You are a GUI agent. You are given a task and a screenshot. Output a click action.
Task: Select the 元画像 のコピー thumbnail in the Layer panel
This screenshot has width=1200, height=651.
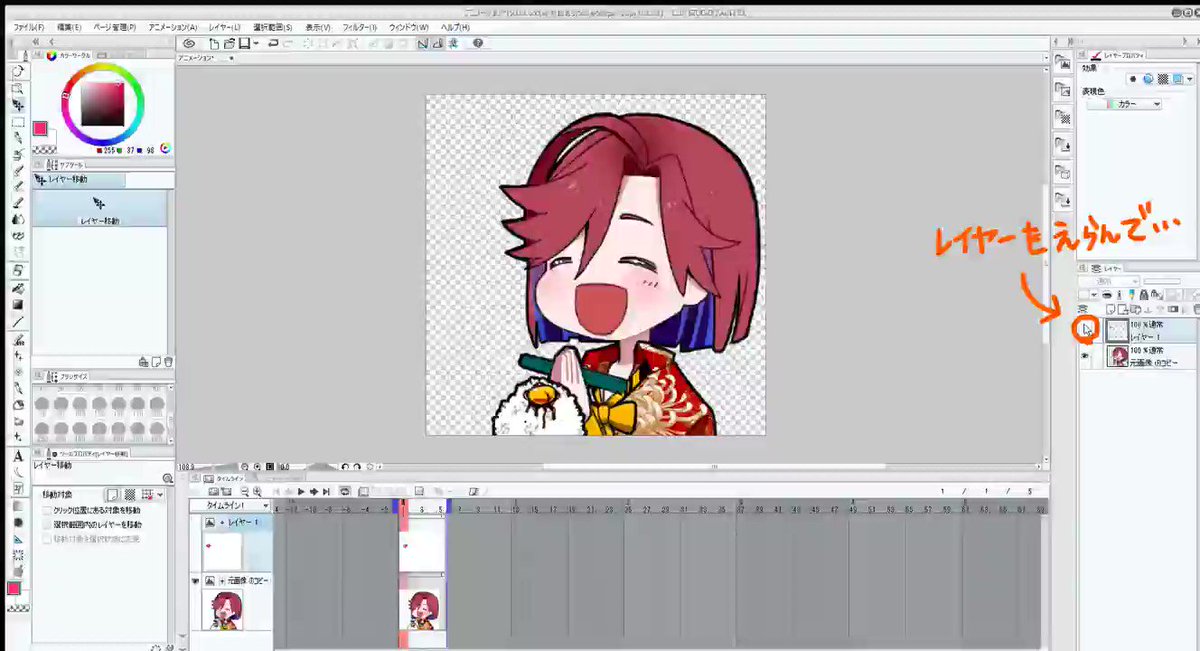(1116, 355)
